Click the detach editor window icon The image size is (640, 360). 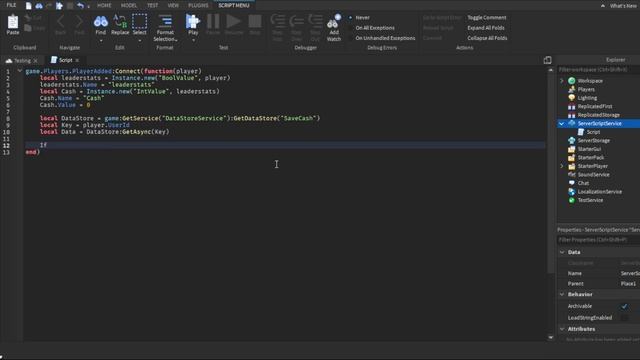click(x=547, y=60)
